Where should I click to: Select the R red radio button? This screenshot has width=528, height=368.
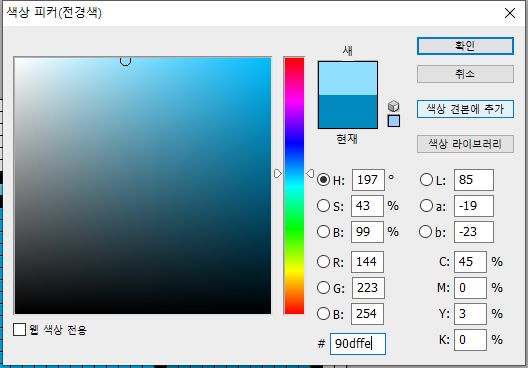[x=323, y=262]
